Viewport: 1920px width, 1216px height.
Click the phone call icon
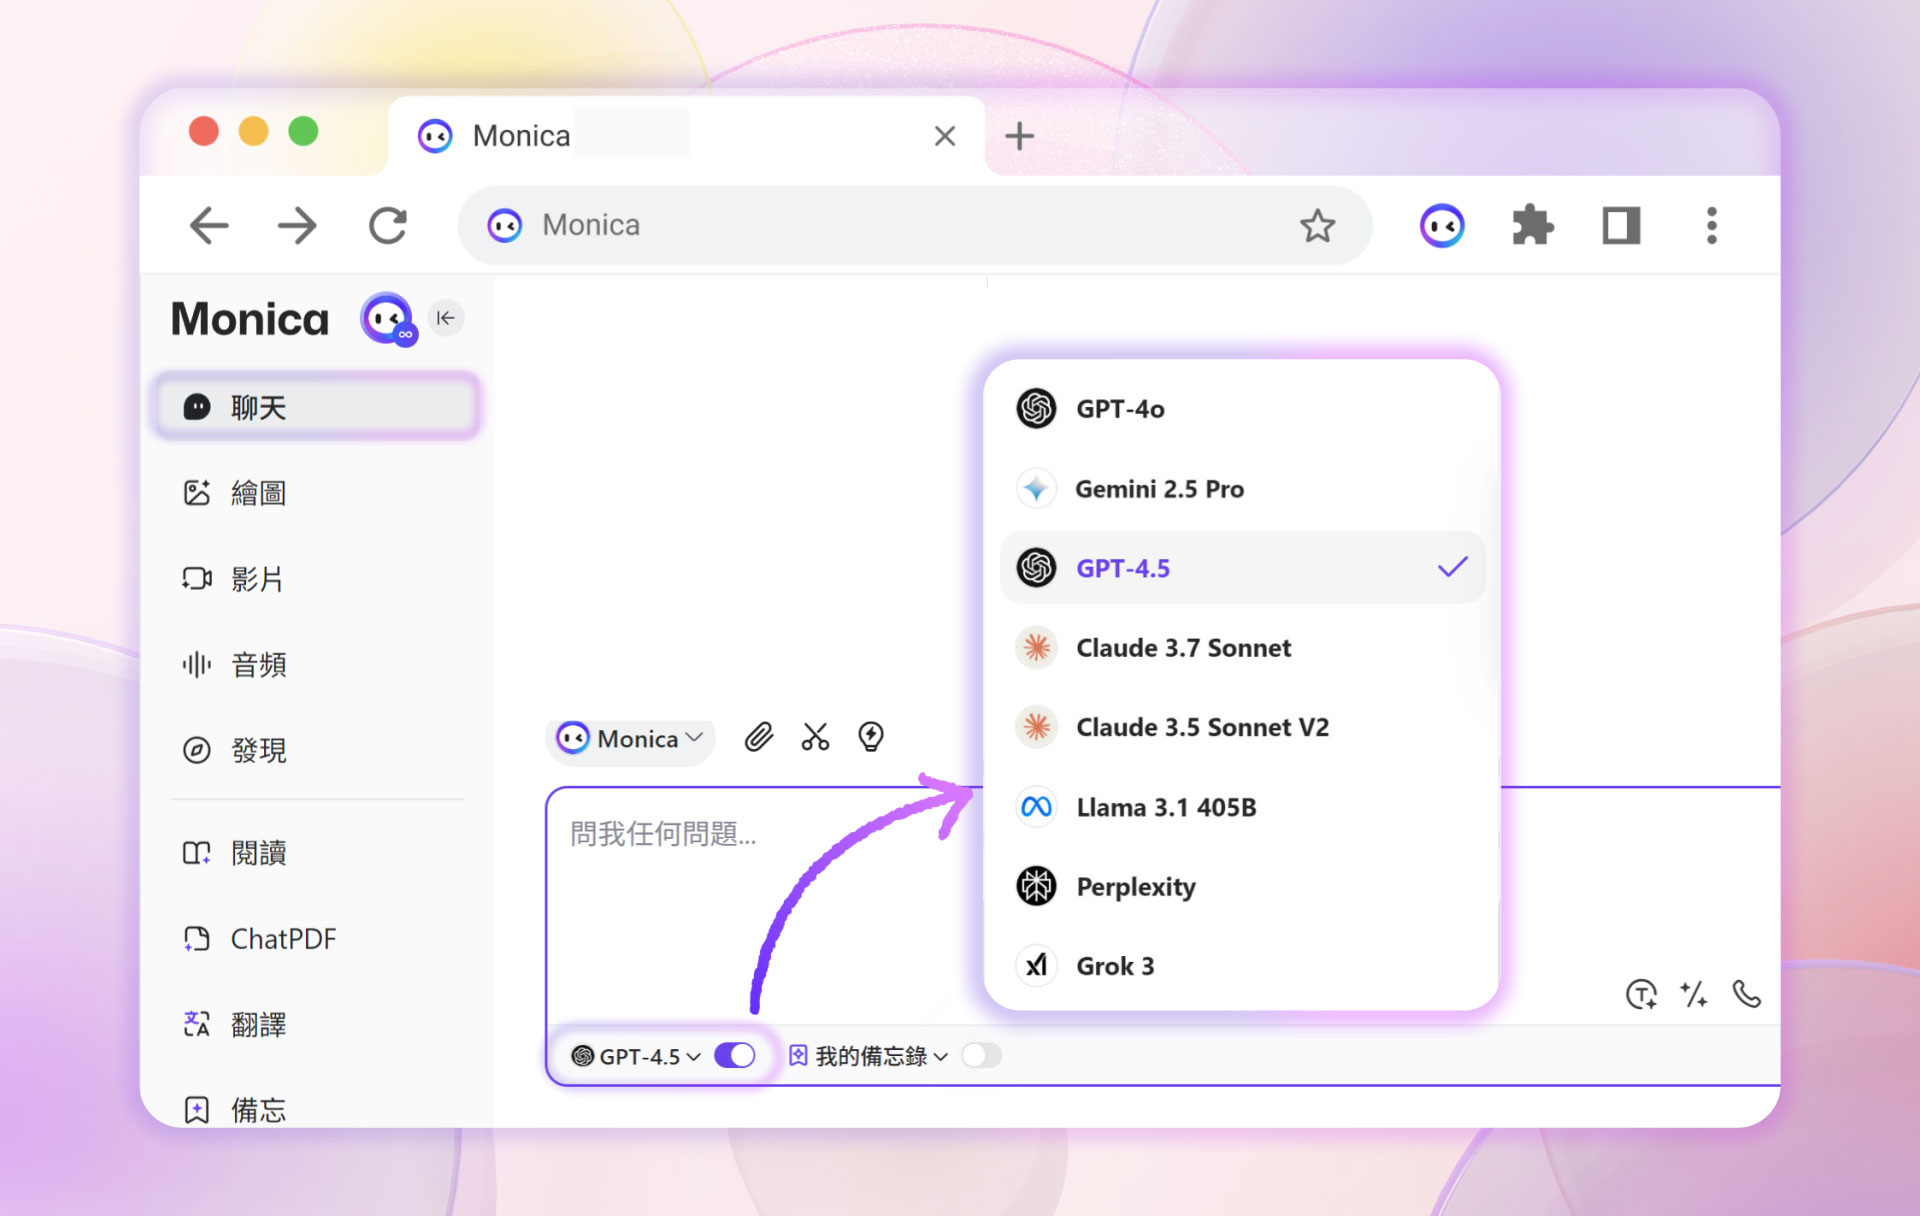(1746, 994)
